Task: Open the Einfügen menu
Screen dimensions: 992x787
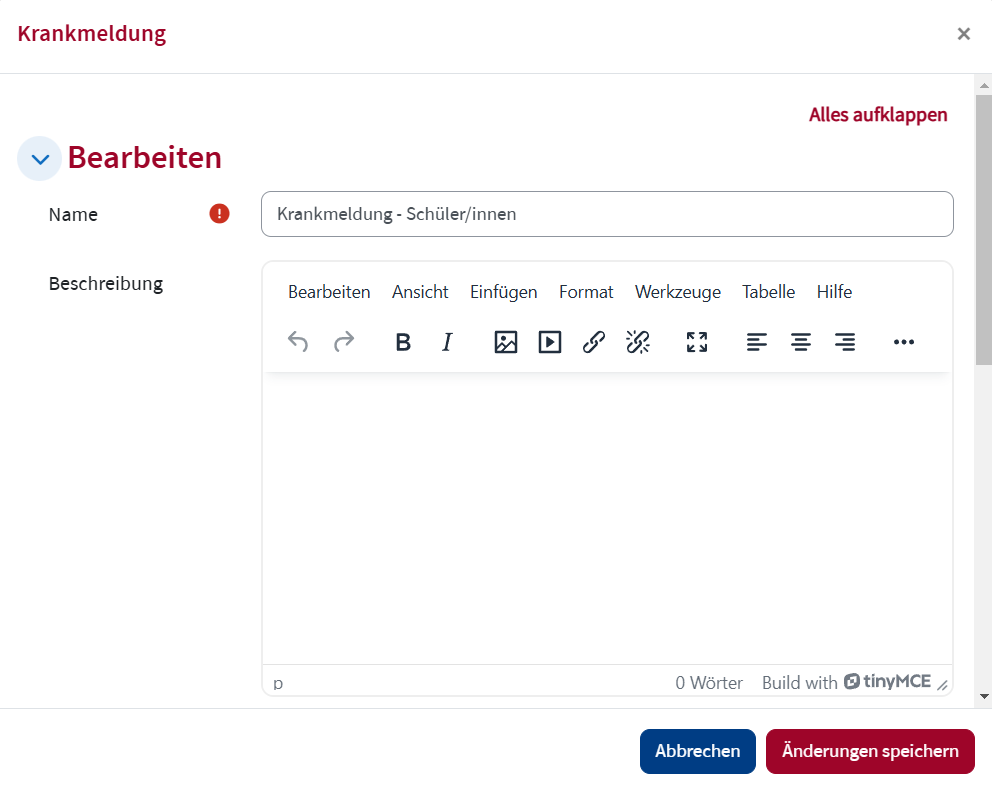Action: (x=503, y=291)
